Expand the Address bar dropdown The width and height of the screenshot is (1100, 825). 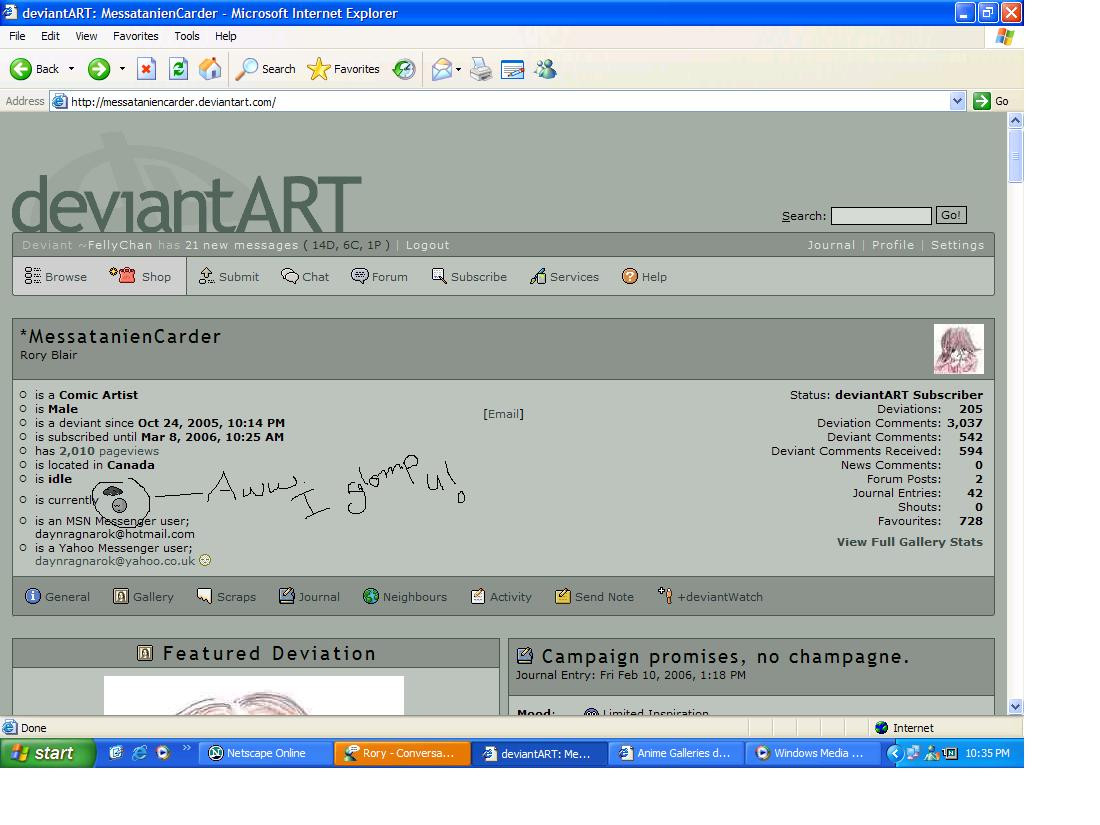(x=957, y=101)
